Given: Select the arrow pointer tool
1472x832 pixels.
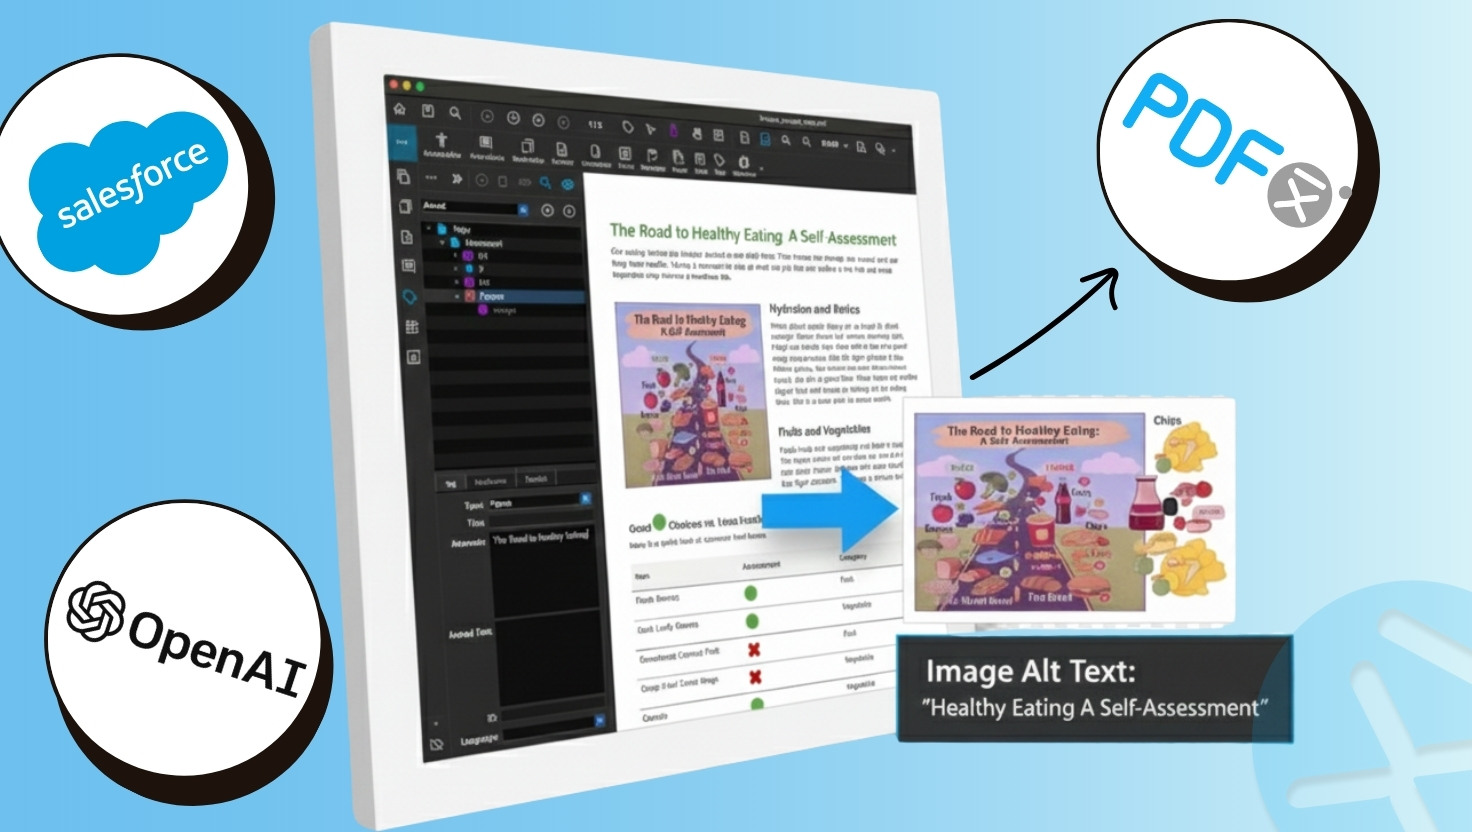Looking at the screenshot, I should pos(650,129).
